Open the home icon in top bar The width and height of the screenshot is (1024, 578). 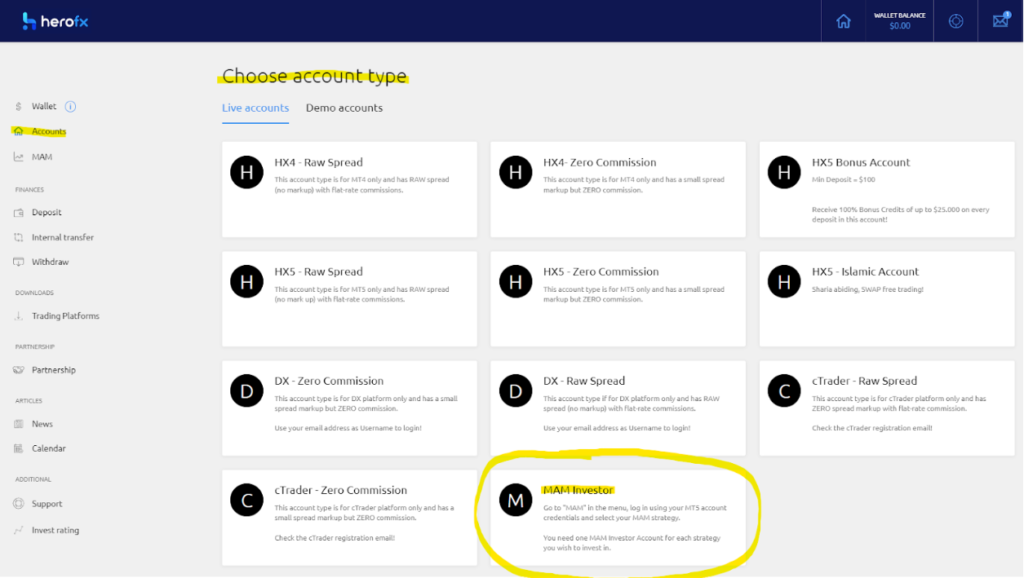pos(843,21)
